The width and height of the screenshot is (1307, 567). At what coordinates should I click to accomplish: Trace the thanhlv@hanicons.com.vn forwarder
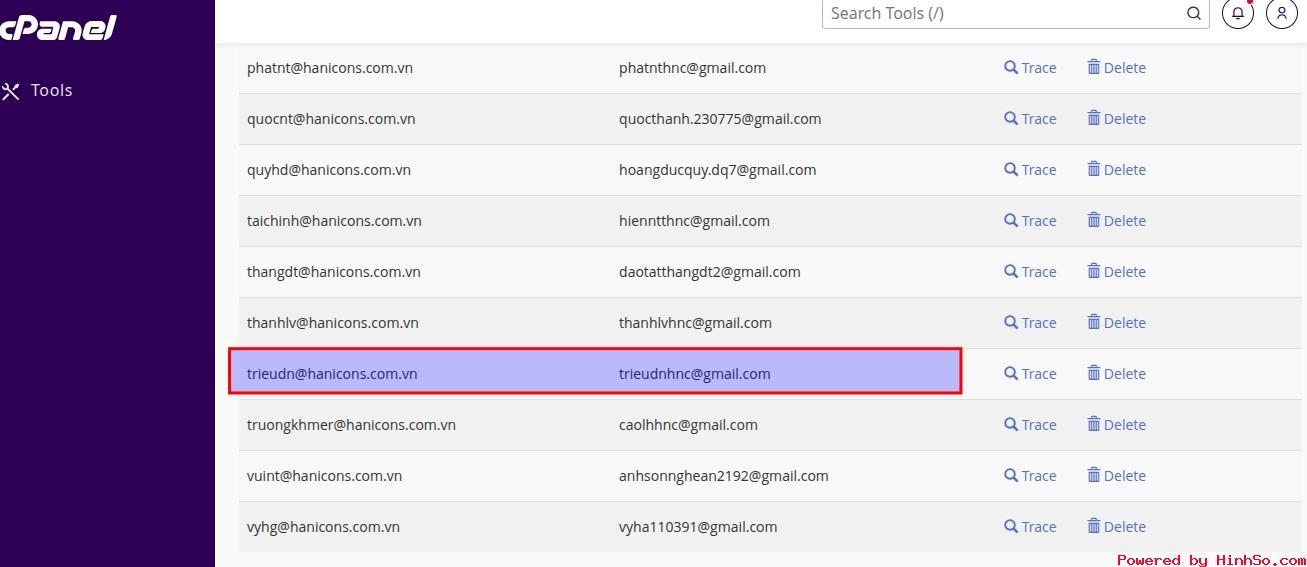click(x=1030, y=323)
